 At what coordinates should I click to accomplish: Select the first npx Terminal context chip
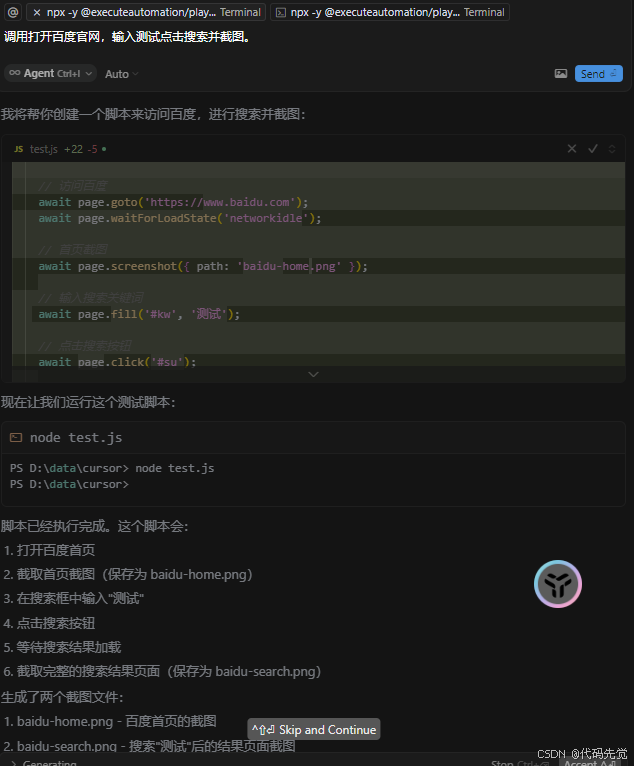coord(146,12)
